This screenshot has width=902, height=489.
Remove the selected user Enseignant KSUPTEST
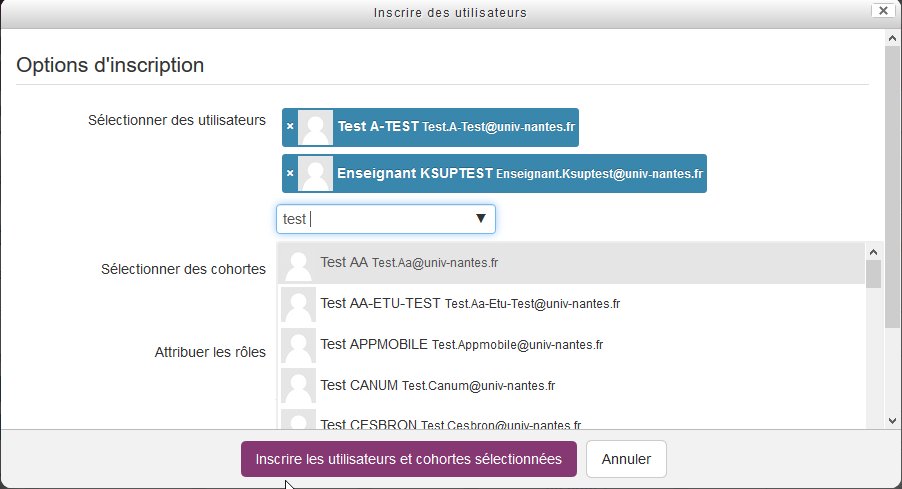click(x=290, y=173)
